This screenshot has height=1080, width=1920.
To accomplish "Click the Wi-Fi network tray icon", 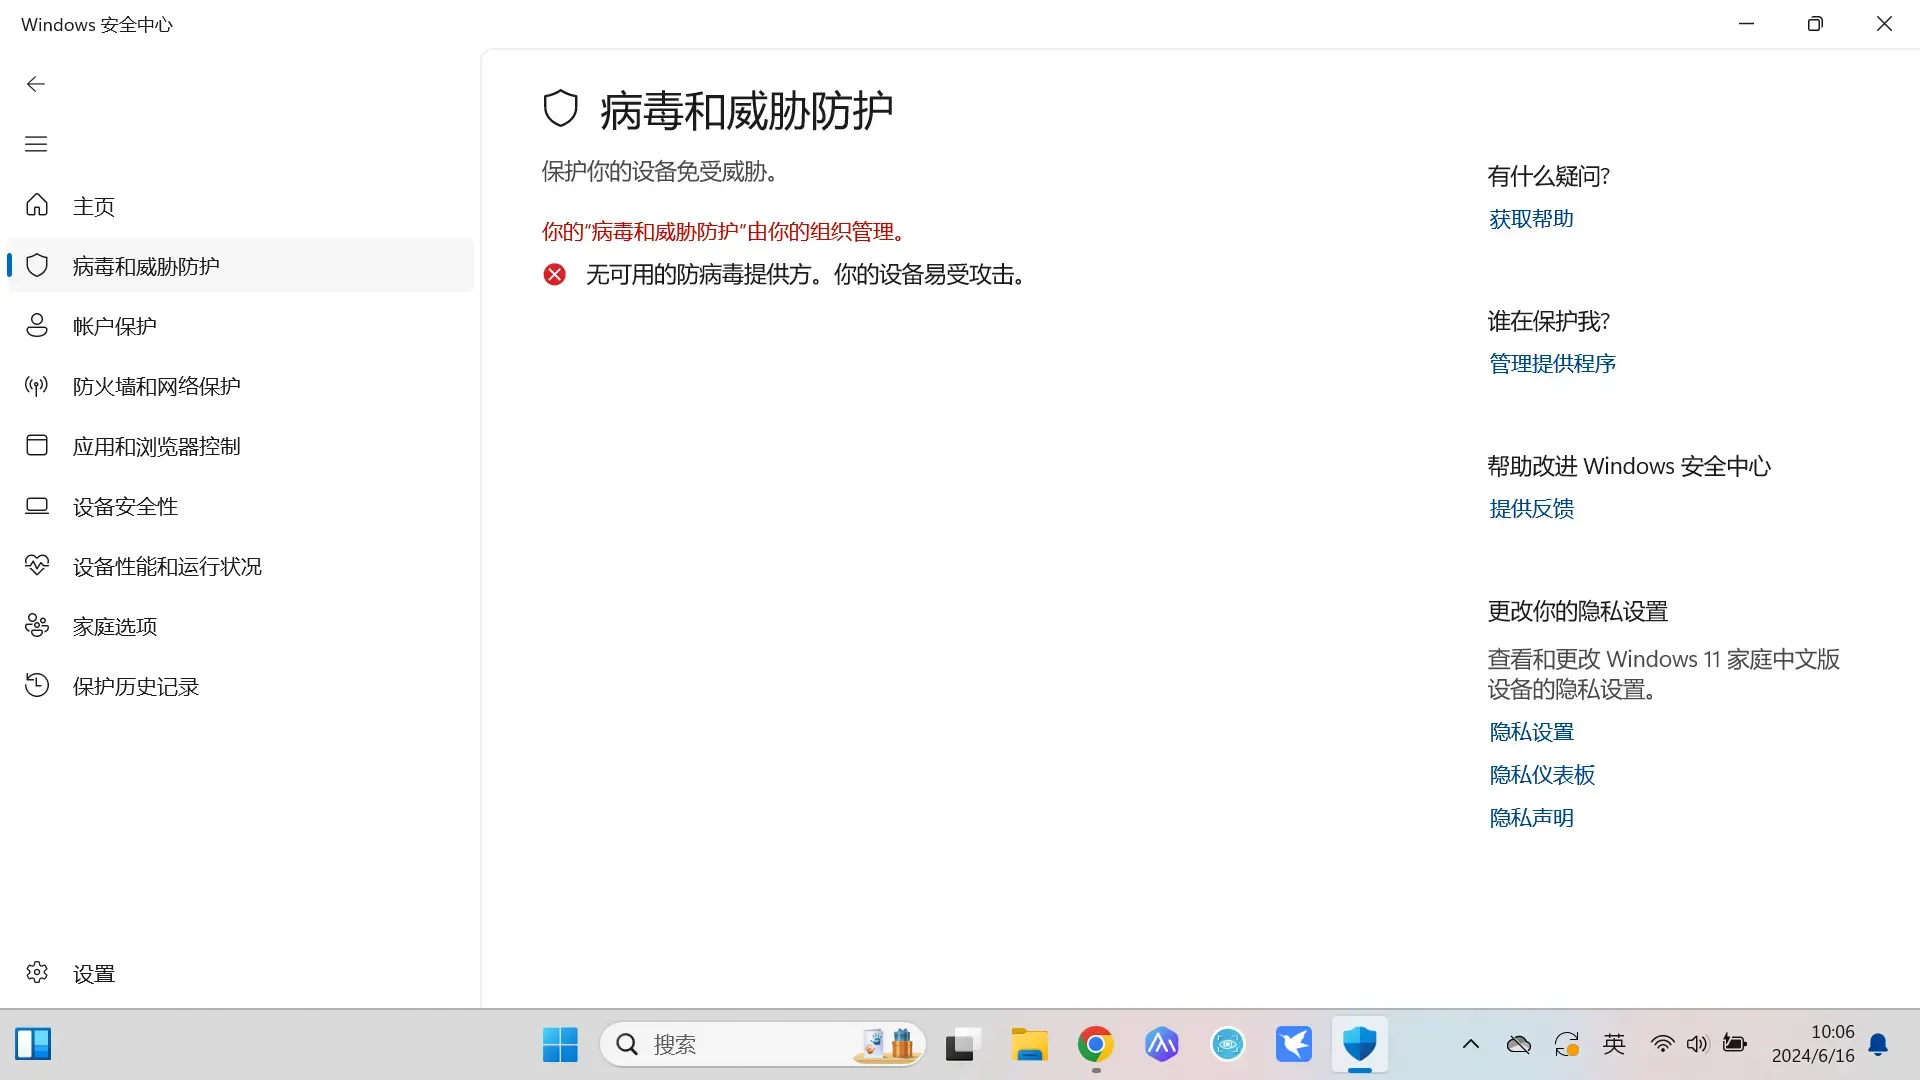I will point(1662,1044).
